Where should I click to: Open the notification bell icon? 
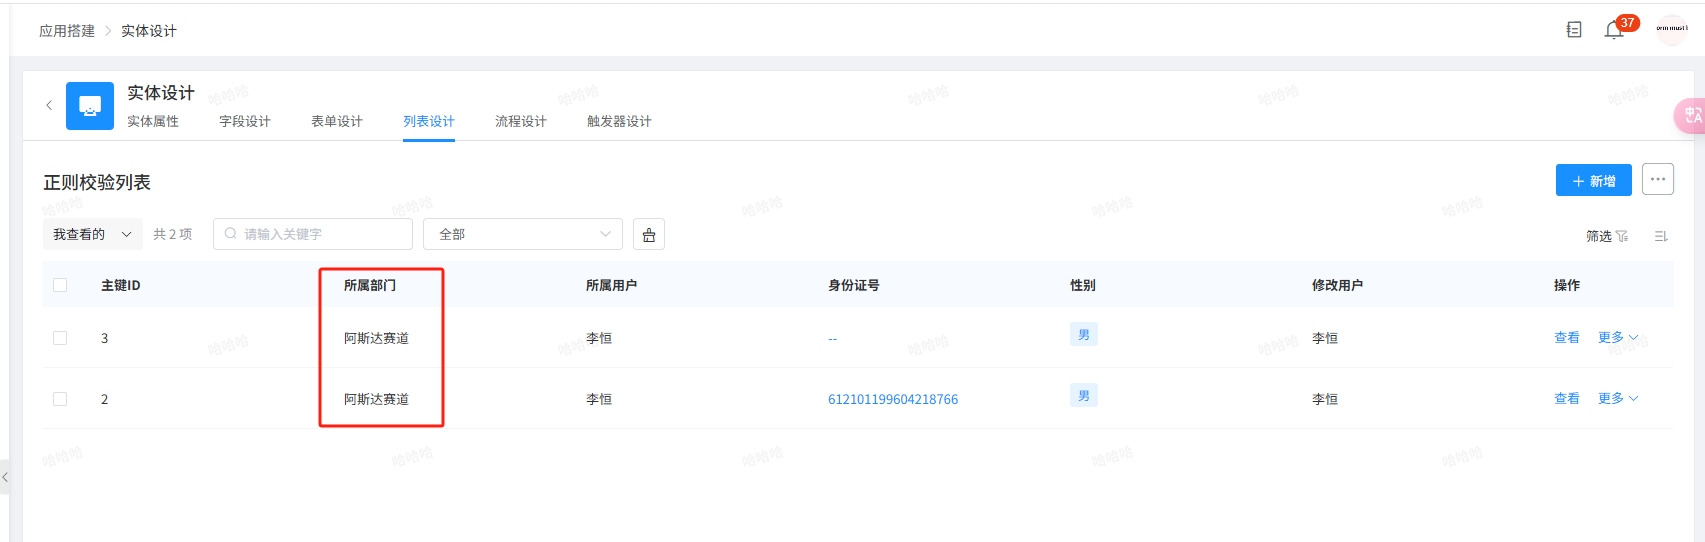click(x=1613, y=31)
